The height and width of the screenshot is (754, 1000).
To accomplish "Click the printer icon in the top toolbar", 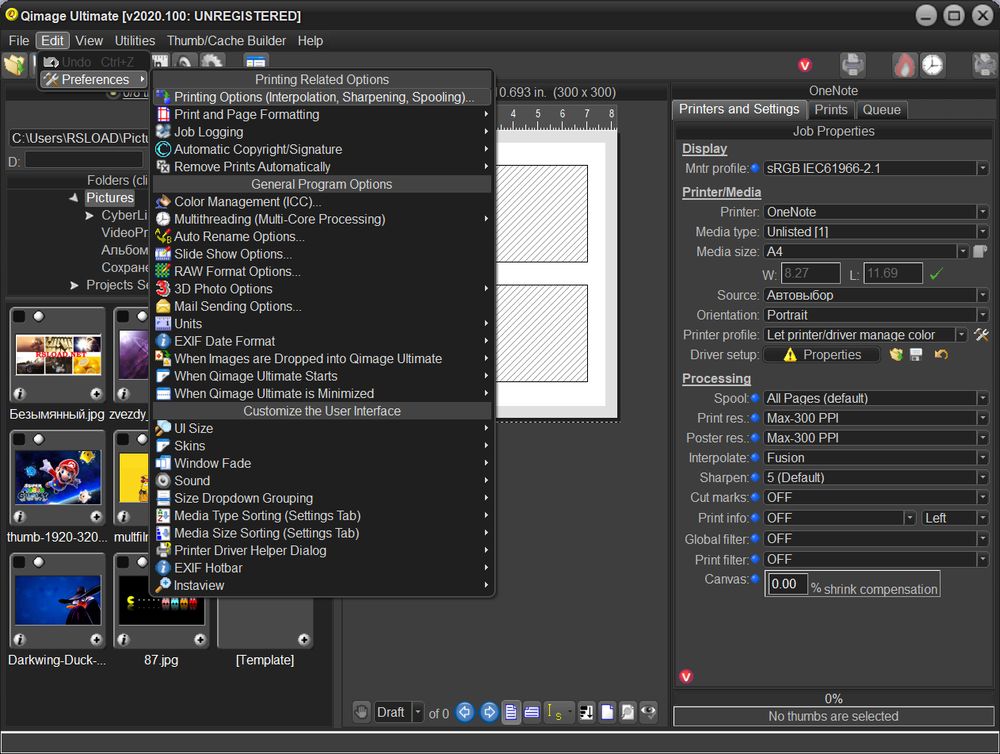I will tap(852, 65).
